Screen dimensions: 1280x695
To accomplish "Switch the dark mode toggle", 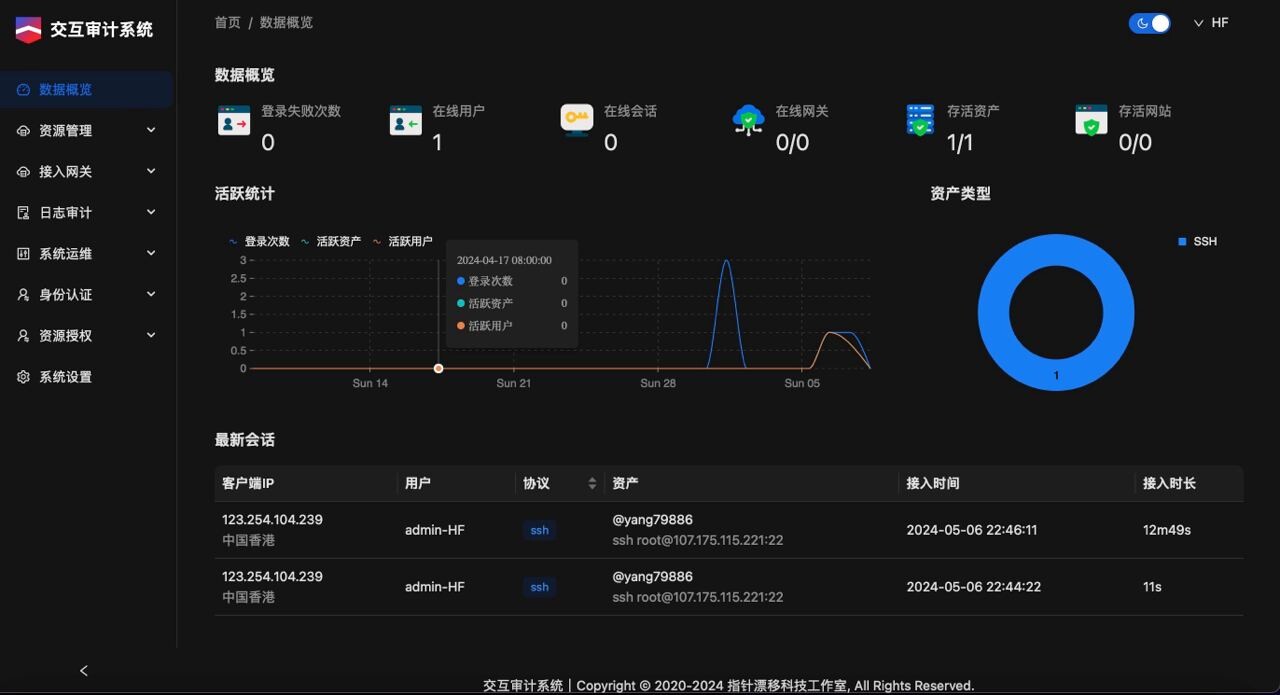I will [x=1149, y=22].
